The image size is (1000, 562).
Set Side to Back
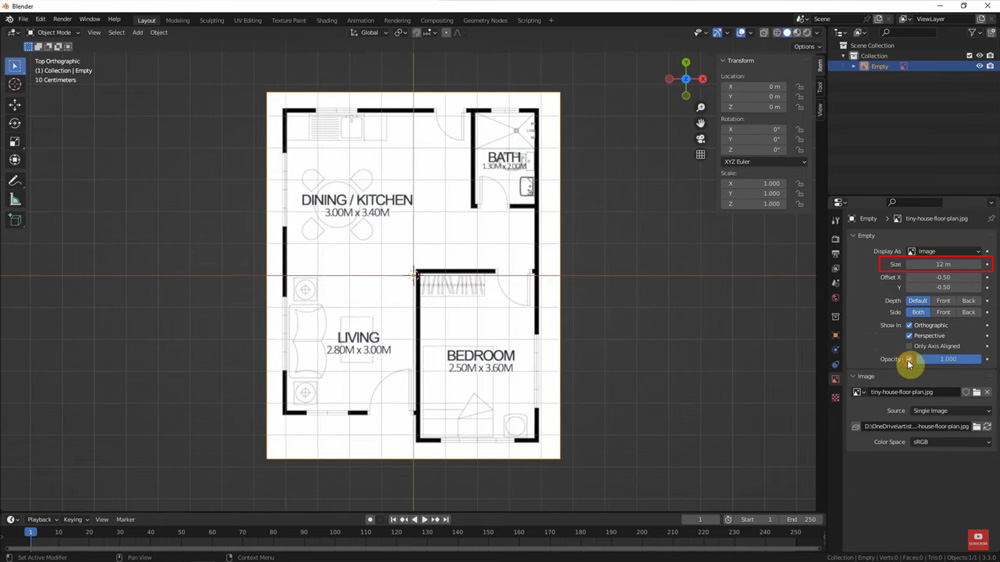pos(968,312)
